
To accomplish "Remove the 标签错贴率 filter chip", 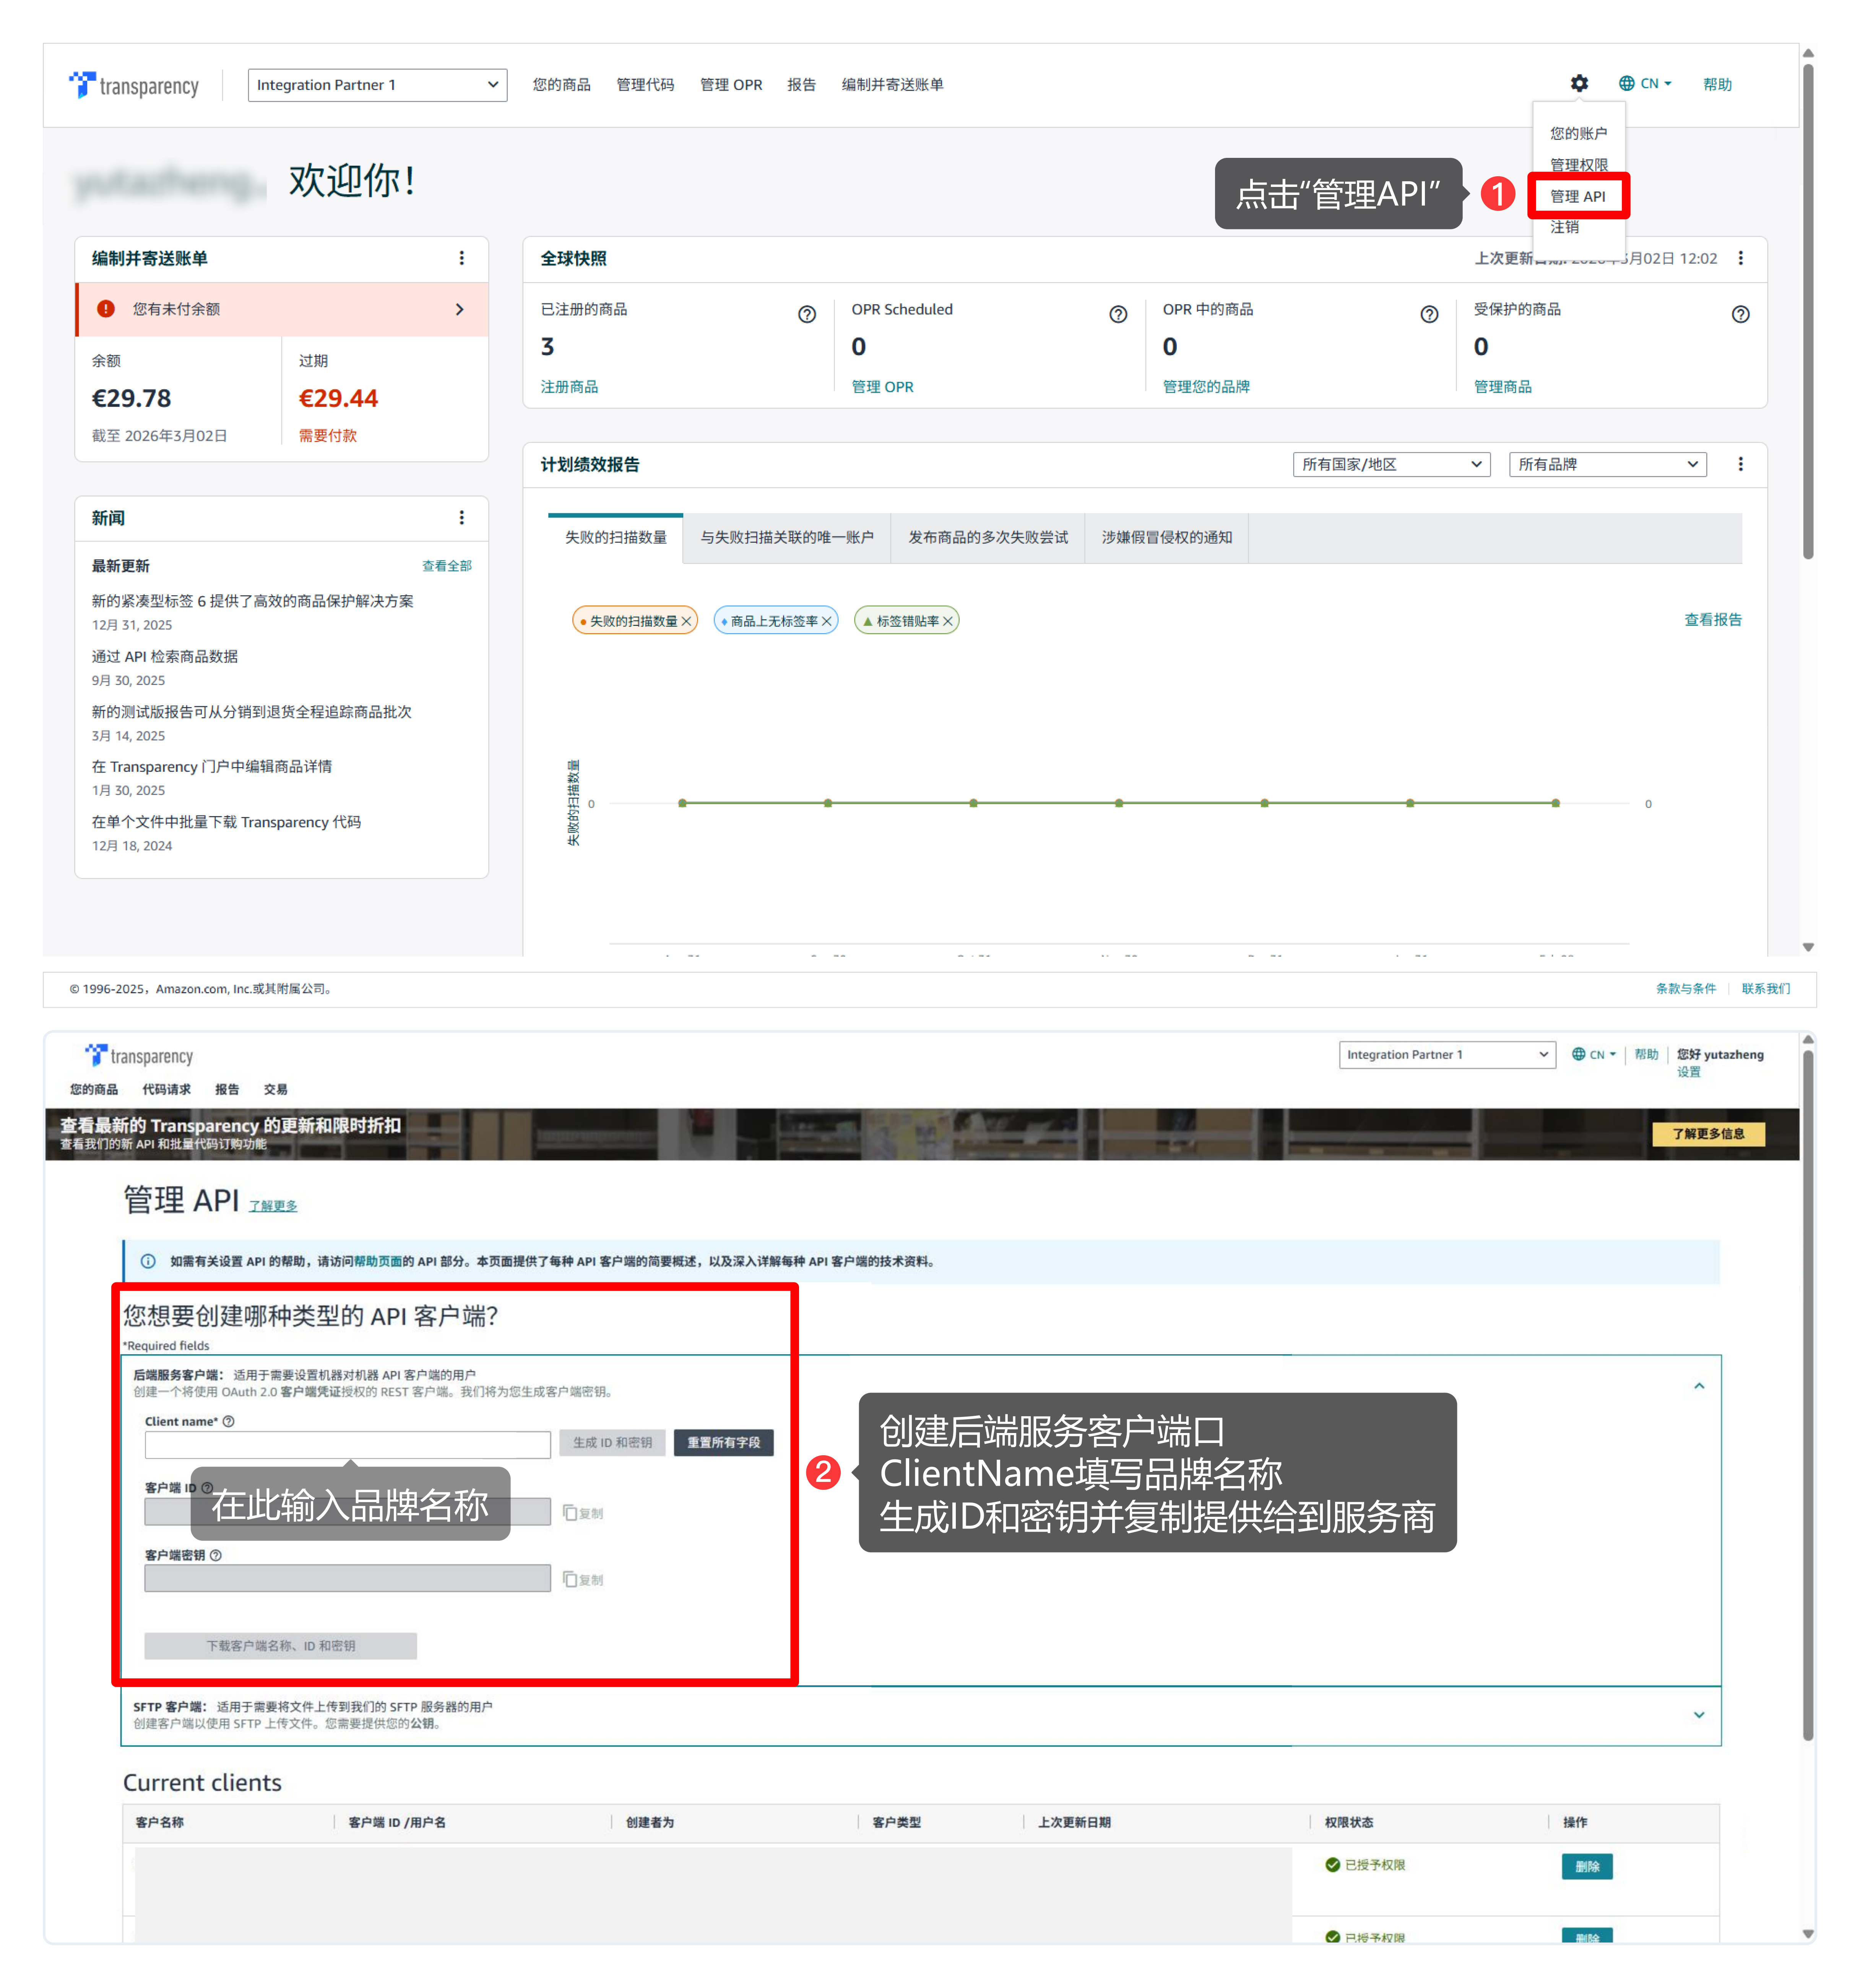I will click(x=948, y=621).
